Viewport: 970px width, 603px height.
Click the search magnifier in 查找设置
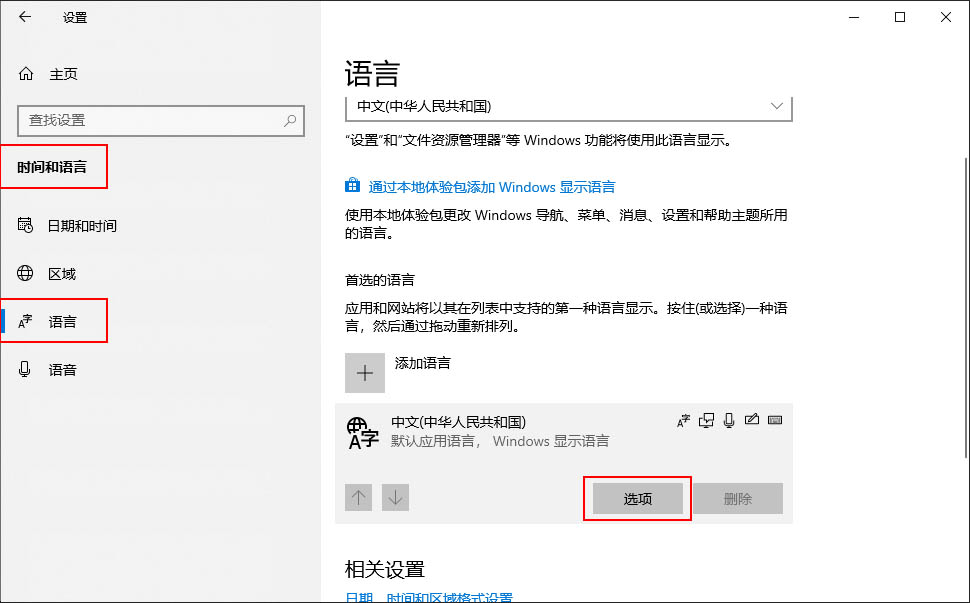pos(290,121)
